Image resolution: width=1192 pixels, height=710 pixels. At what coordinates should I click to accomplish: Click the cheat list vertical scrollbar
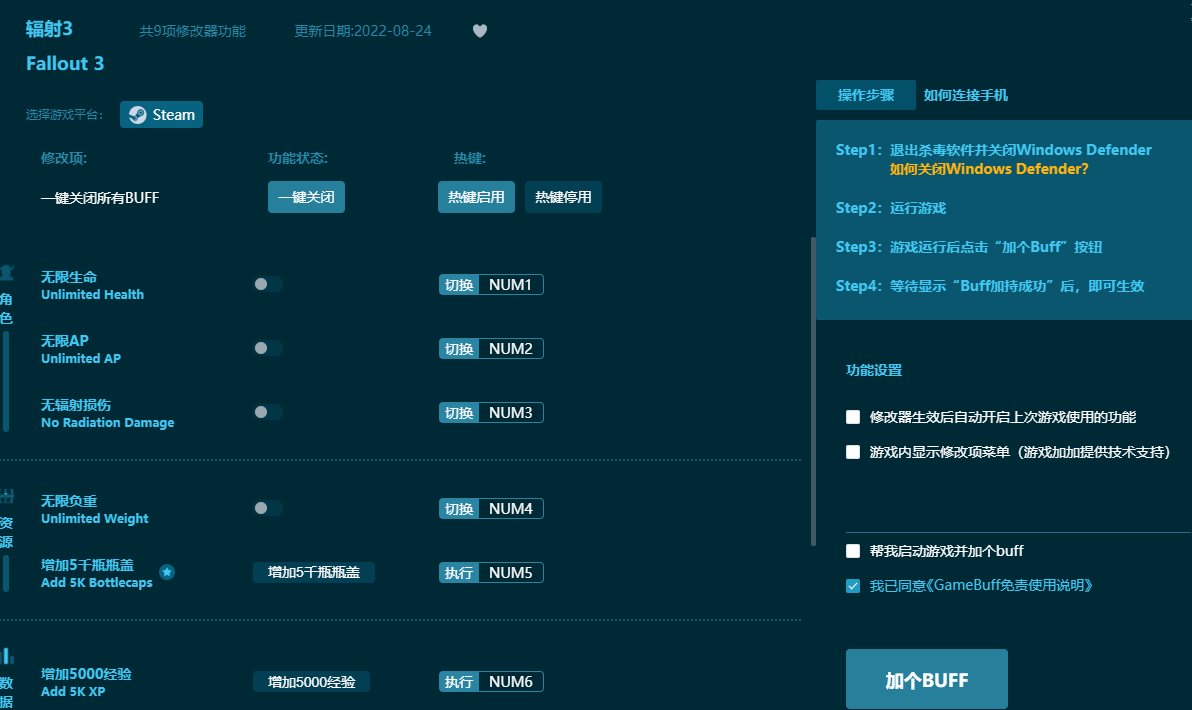(813, 391)
